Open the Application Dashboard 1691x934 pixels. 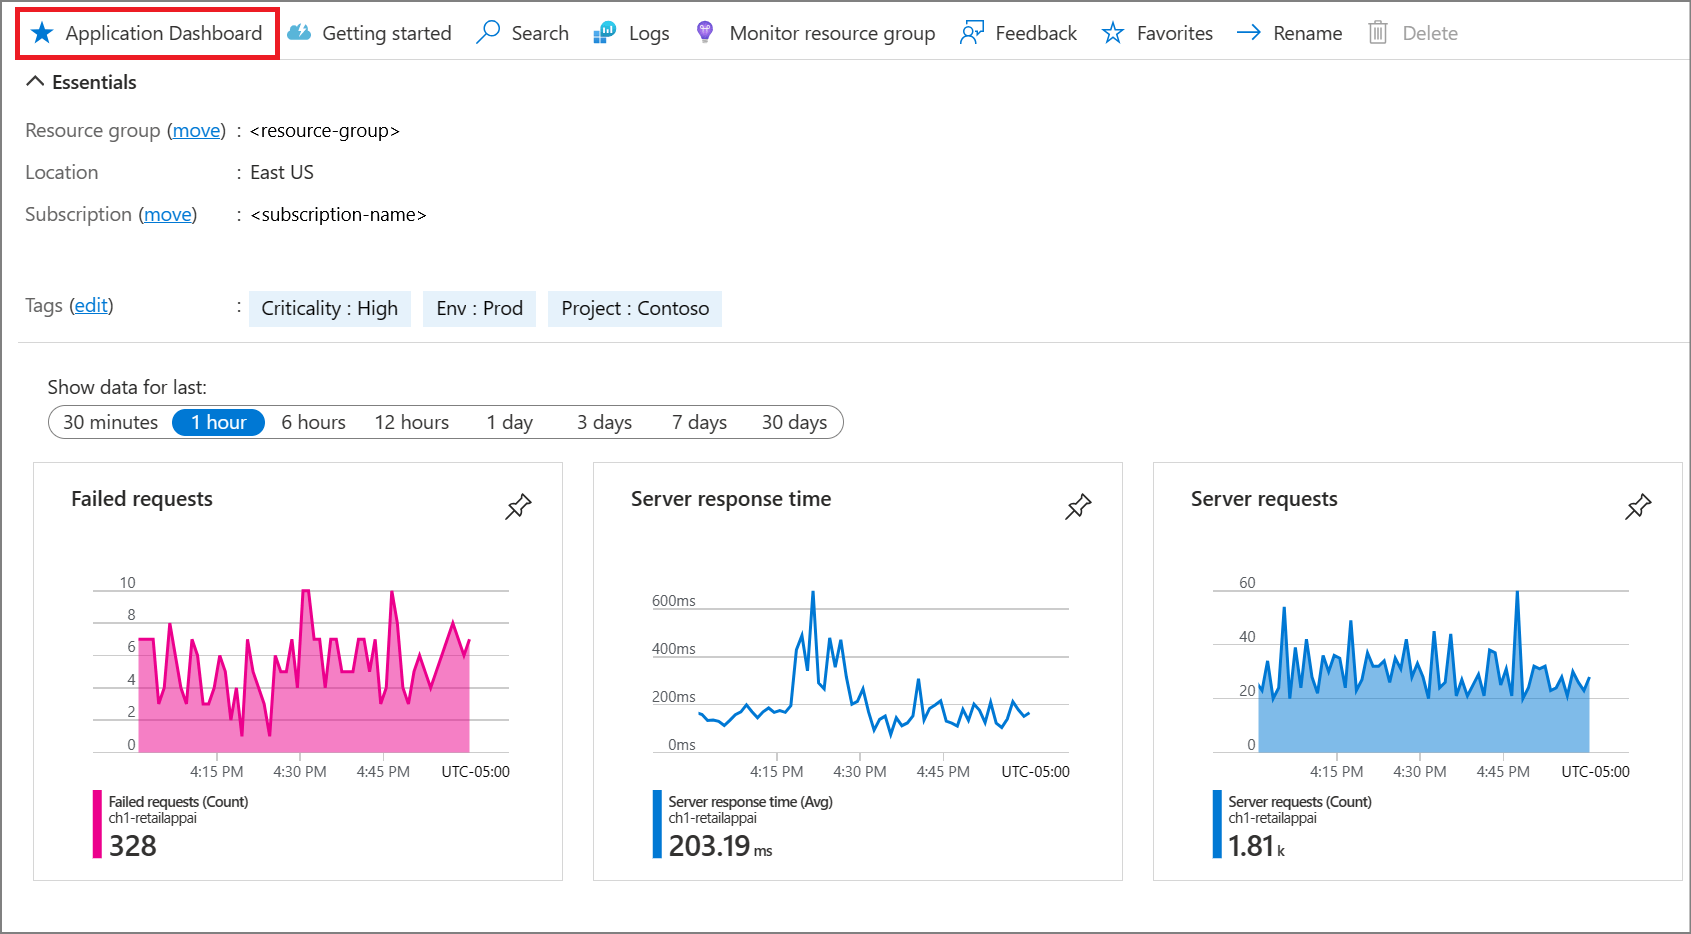click(x=146, y=32)
